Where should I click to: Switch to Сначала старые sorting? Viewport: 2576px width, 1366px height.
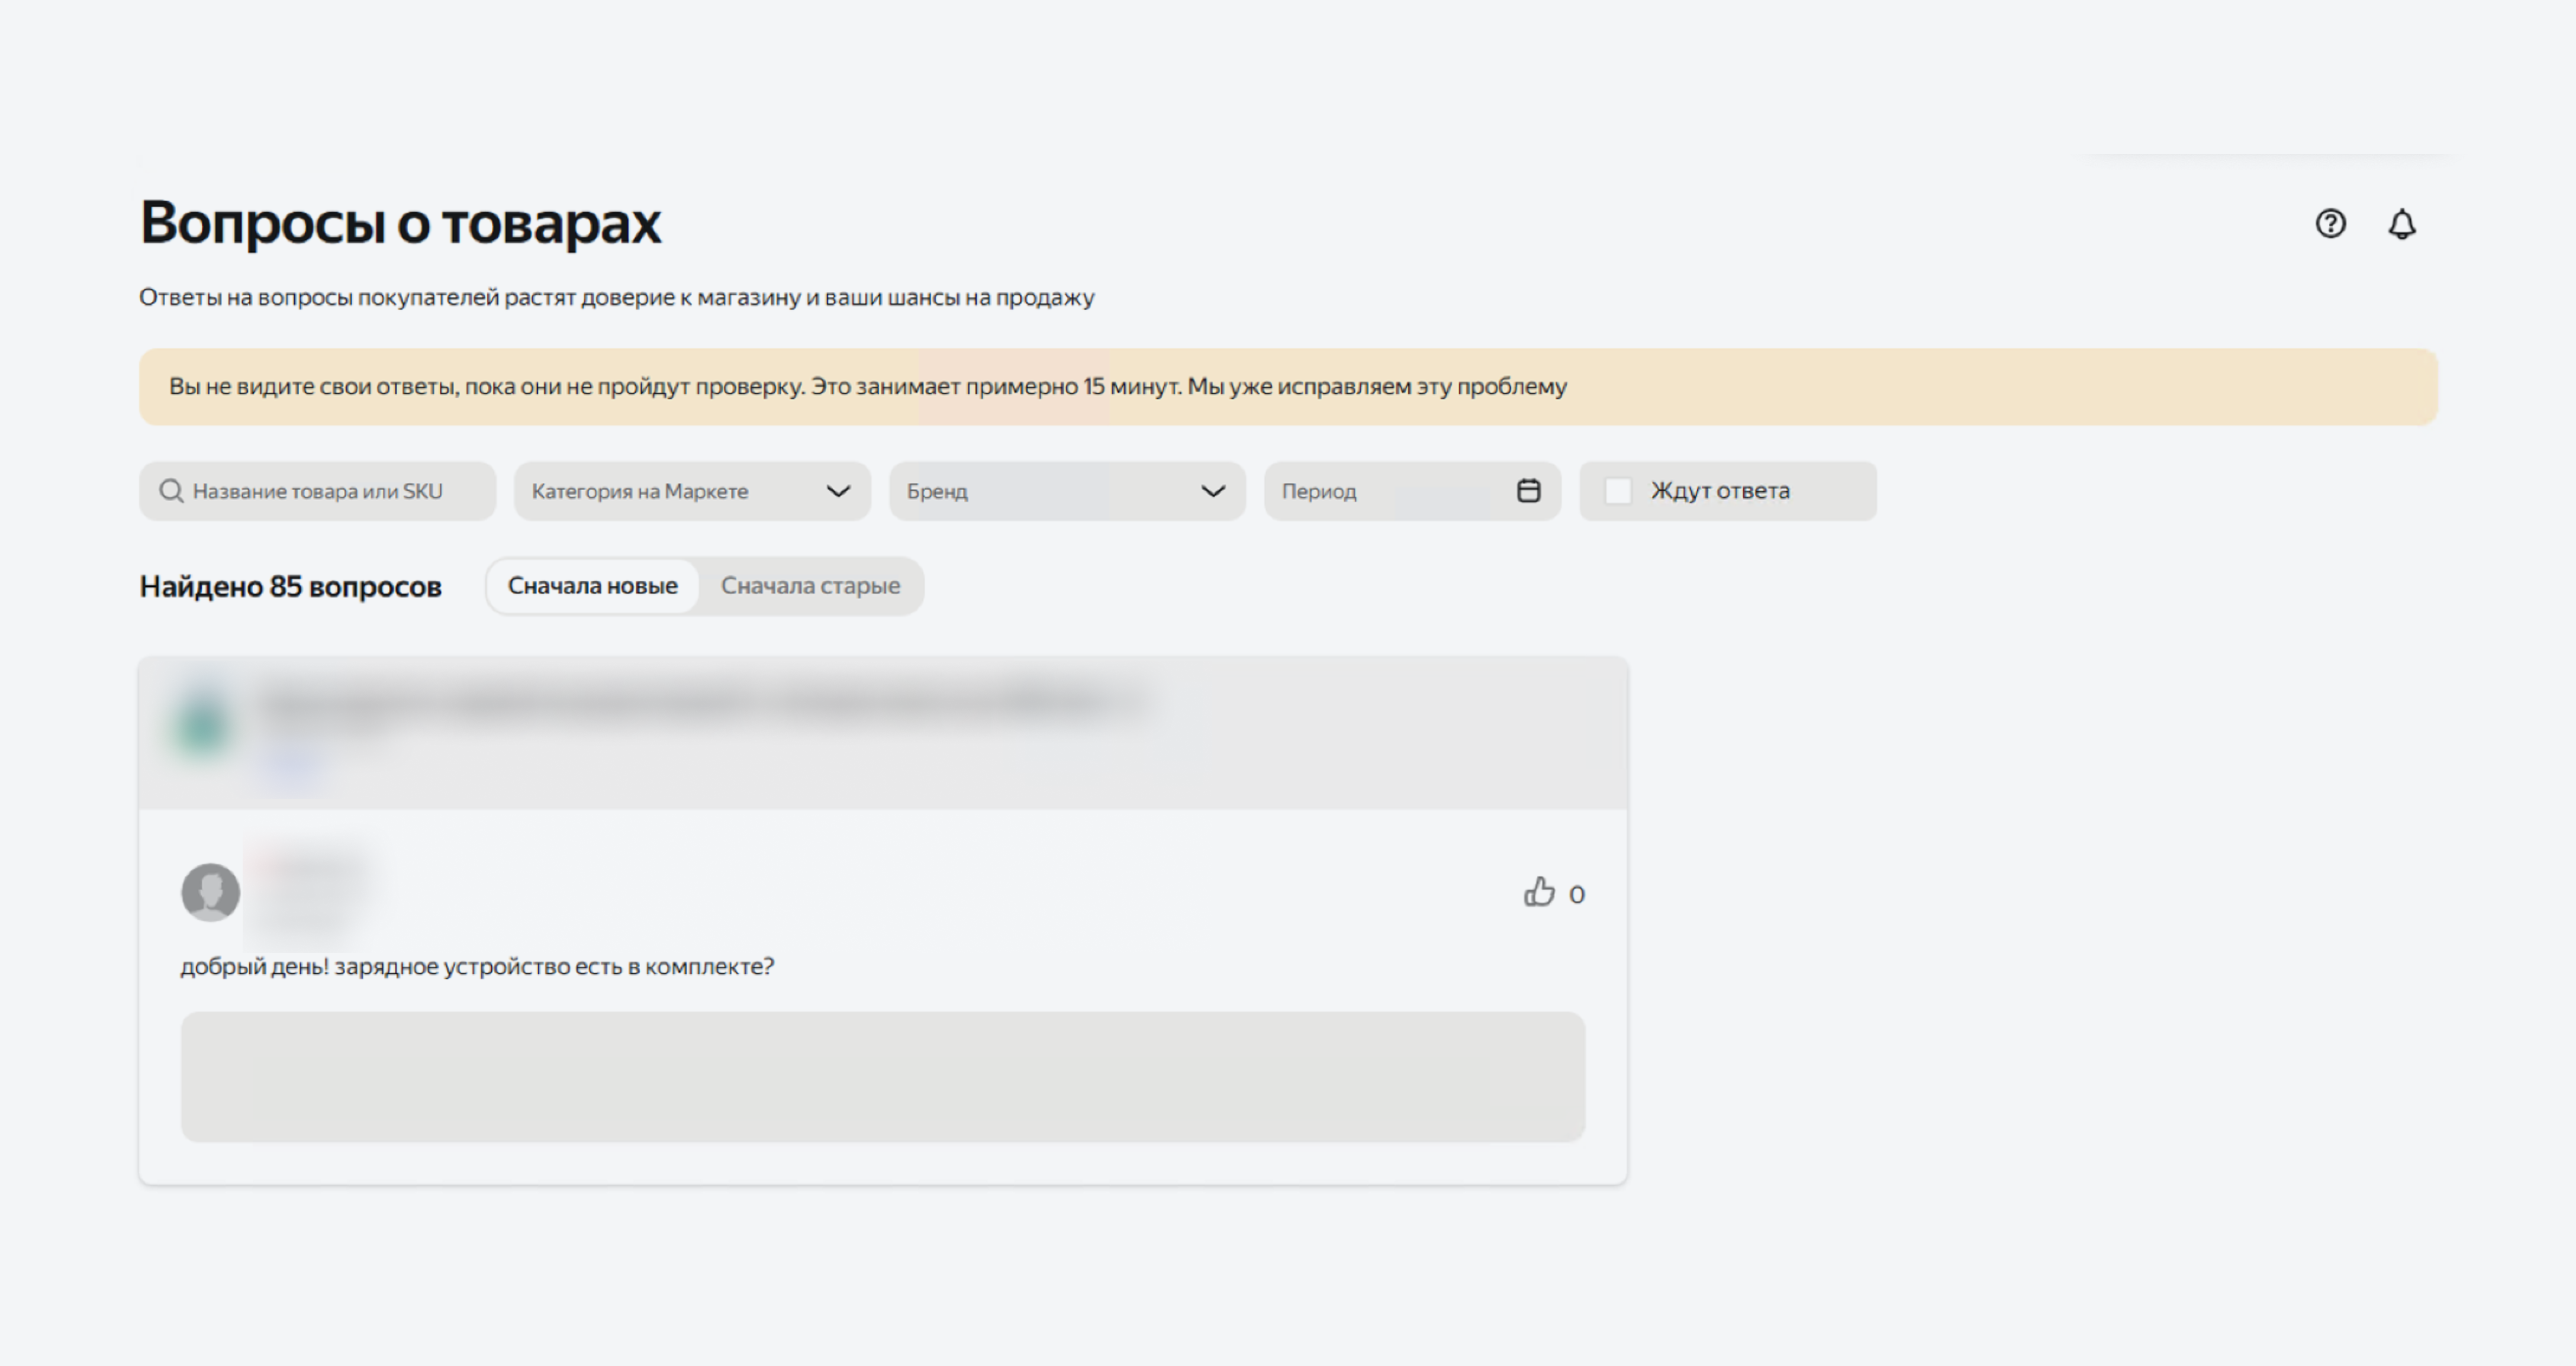tap(810, 586)
